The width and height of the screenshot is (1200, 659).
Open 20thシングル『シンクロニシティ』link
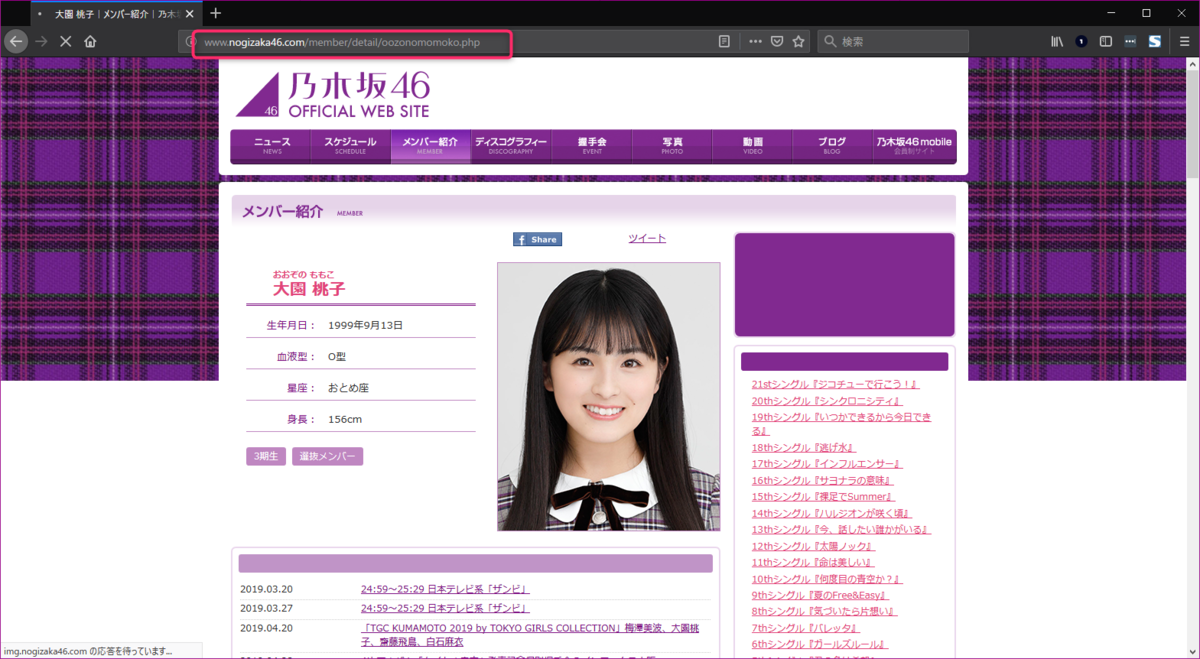tap(827, 401)
